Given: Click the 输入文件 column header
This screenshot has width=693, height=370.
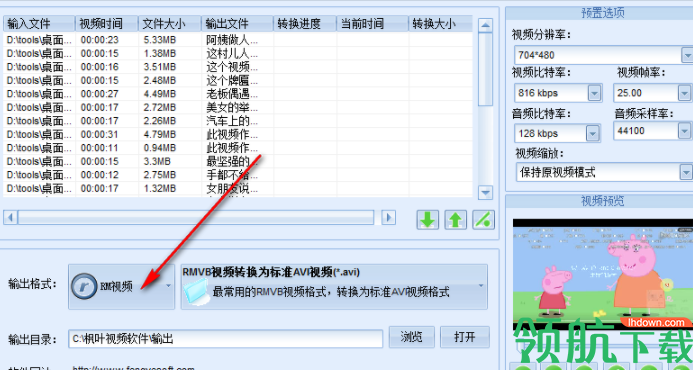Looking at the screenshot, I should [39, 23].
